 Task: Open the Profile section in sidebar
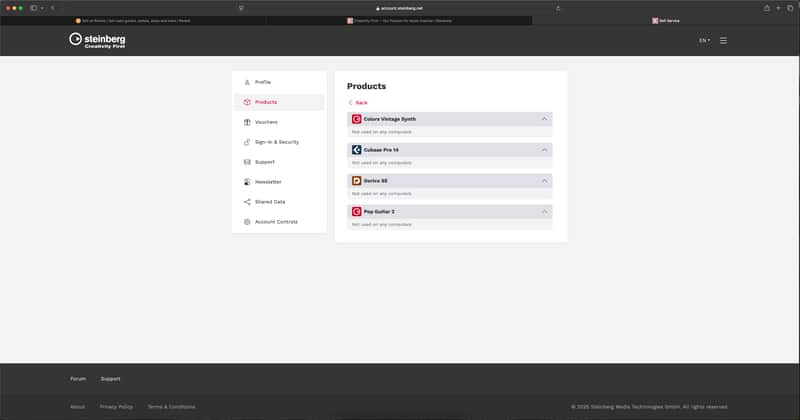(x=263, y=82)
